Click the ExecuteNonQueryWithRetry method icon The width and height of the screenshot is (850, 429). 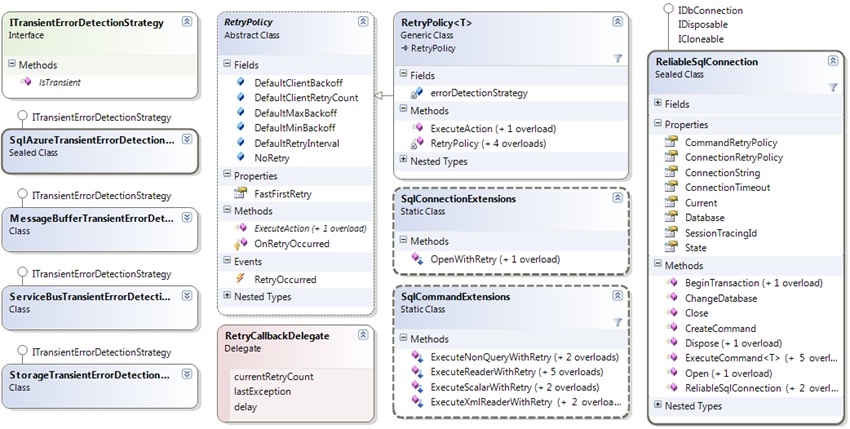[417, 357]
